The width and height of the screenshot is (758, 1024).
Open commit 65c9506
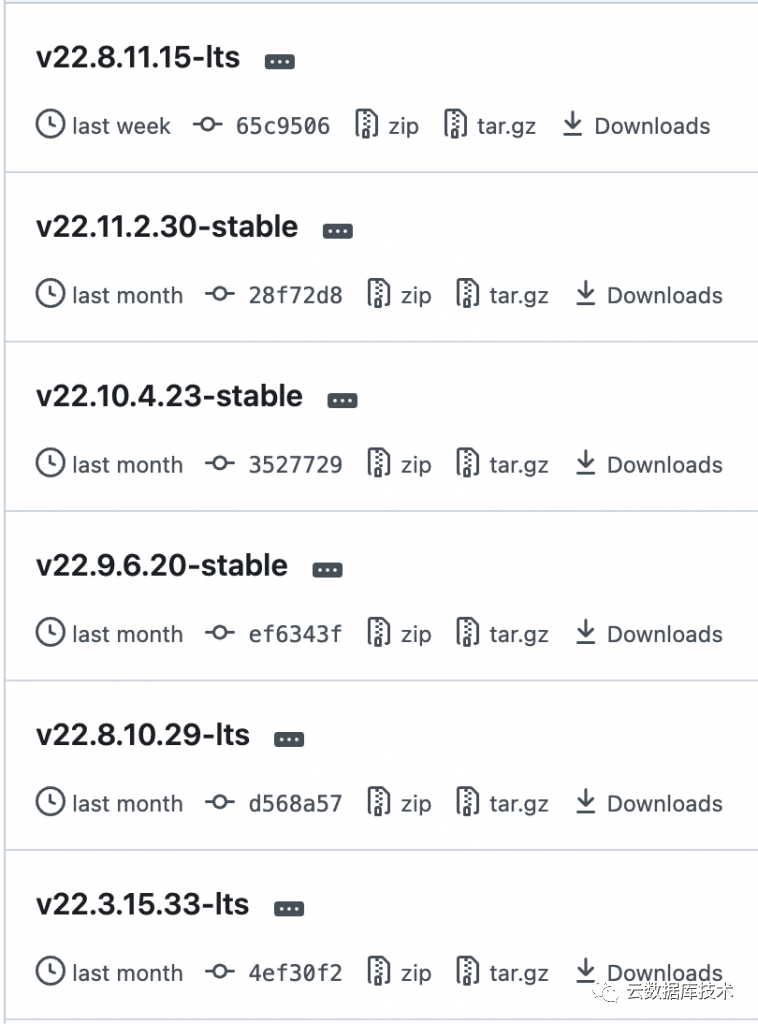(x=282, y=126)
